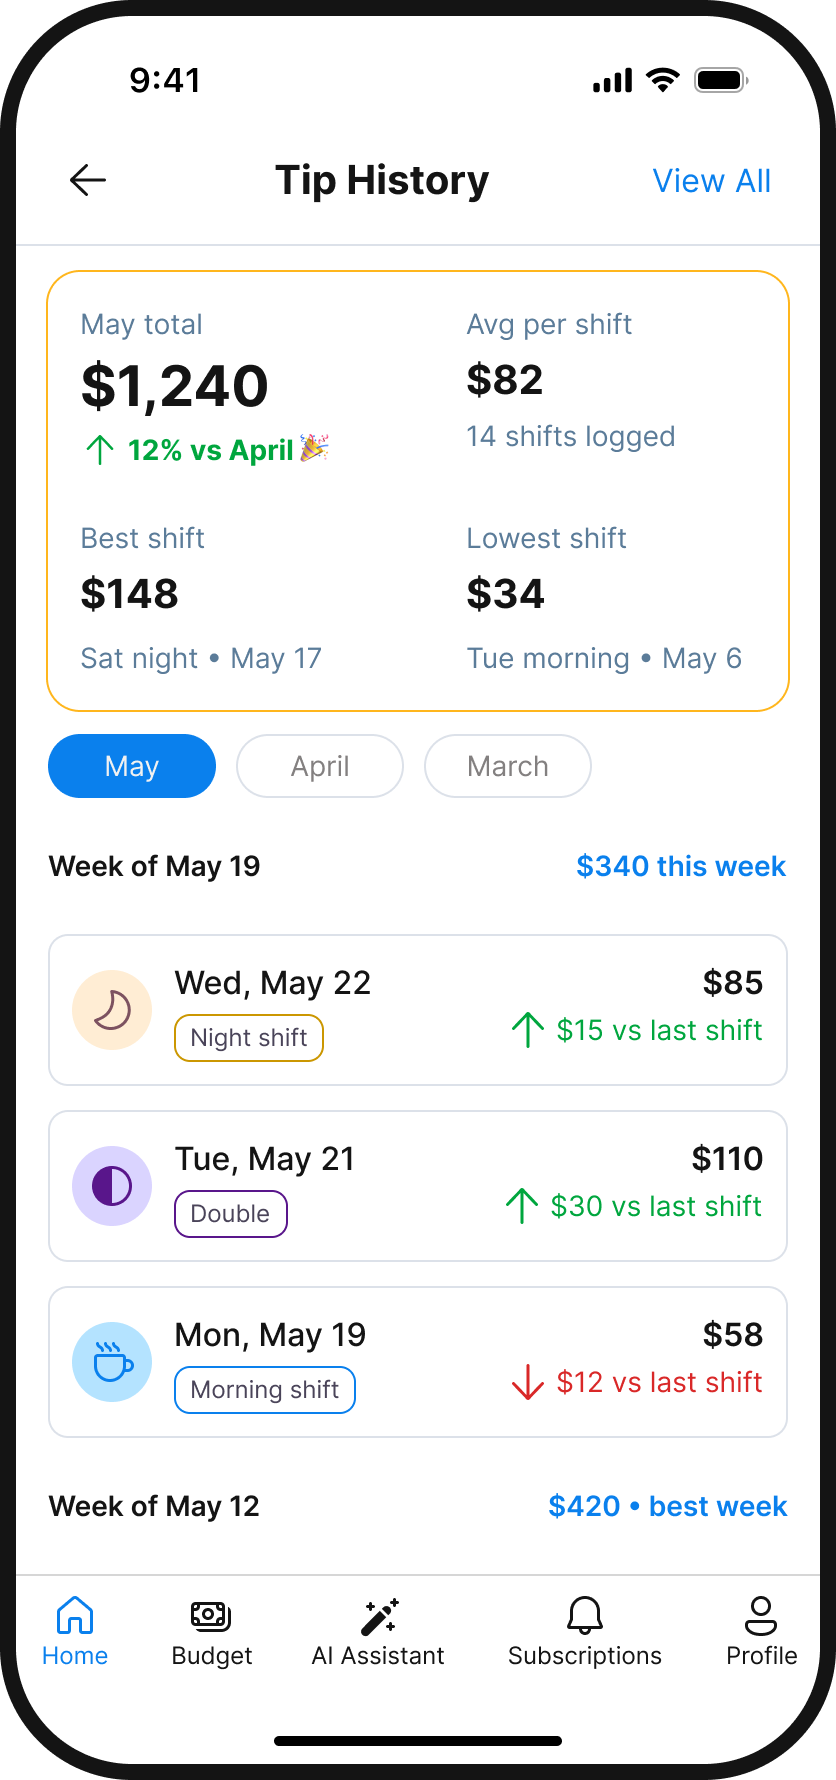This screenshot has width=836, height=1780.
Task: Open the Wed, May 22 shift entry
Action: [418, 1010]
